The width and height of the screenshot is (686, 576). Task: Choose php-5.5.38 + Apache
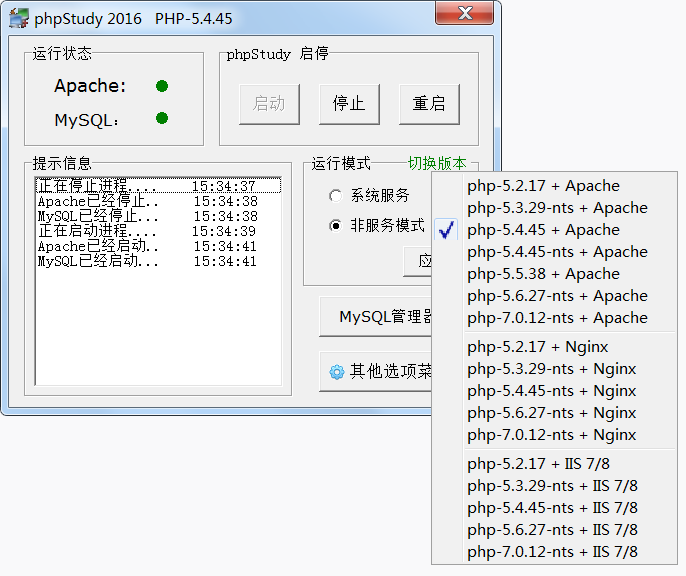554,274
